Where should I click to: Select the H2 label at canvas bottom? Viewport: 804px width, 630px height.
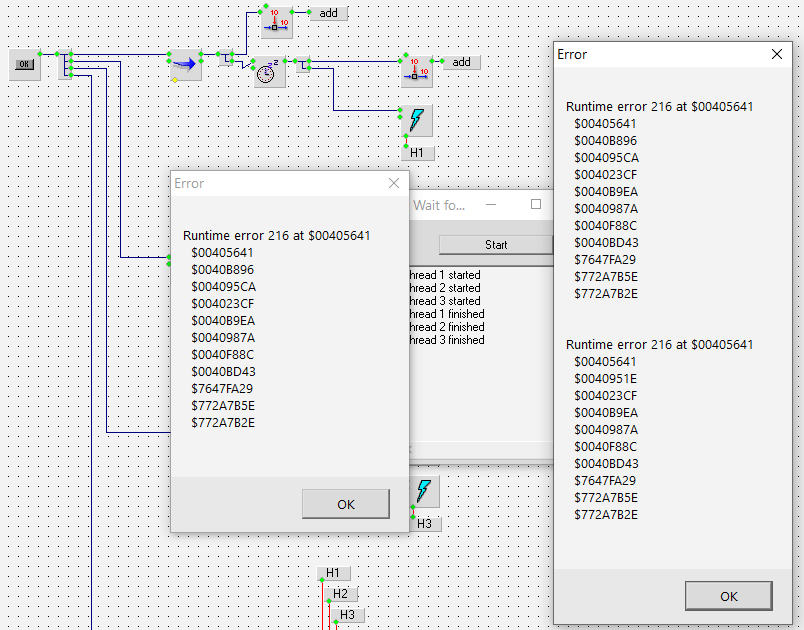click(341, 594)
